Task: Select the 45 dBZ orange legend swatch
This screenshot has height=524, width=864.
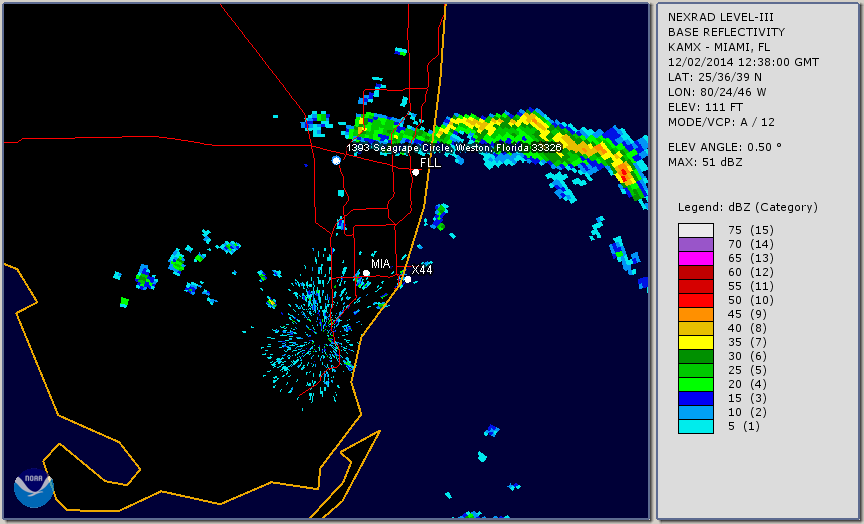Action: tap(695, 315)
